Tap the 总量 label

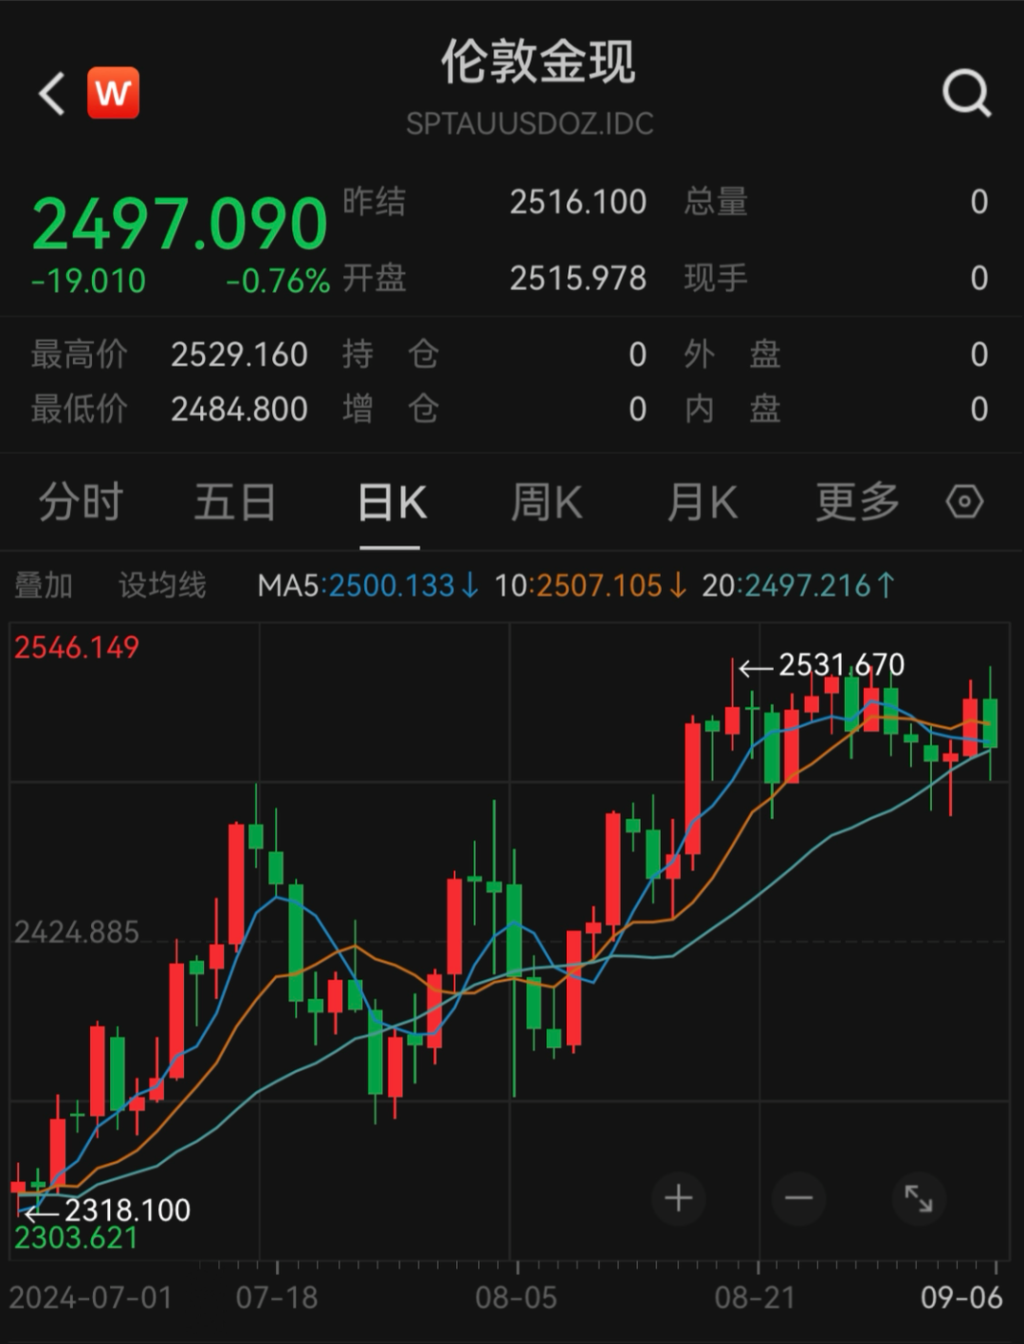(716, 202)
